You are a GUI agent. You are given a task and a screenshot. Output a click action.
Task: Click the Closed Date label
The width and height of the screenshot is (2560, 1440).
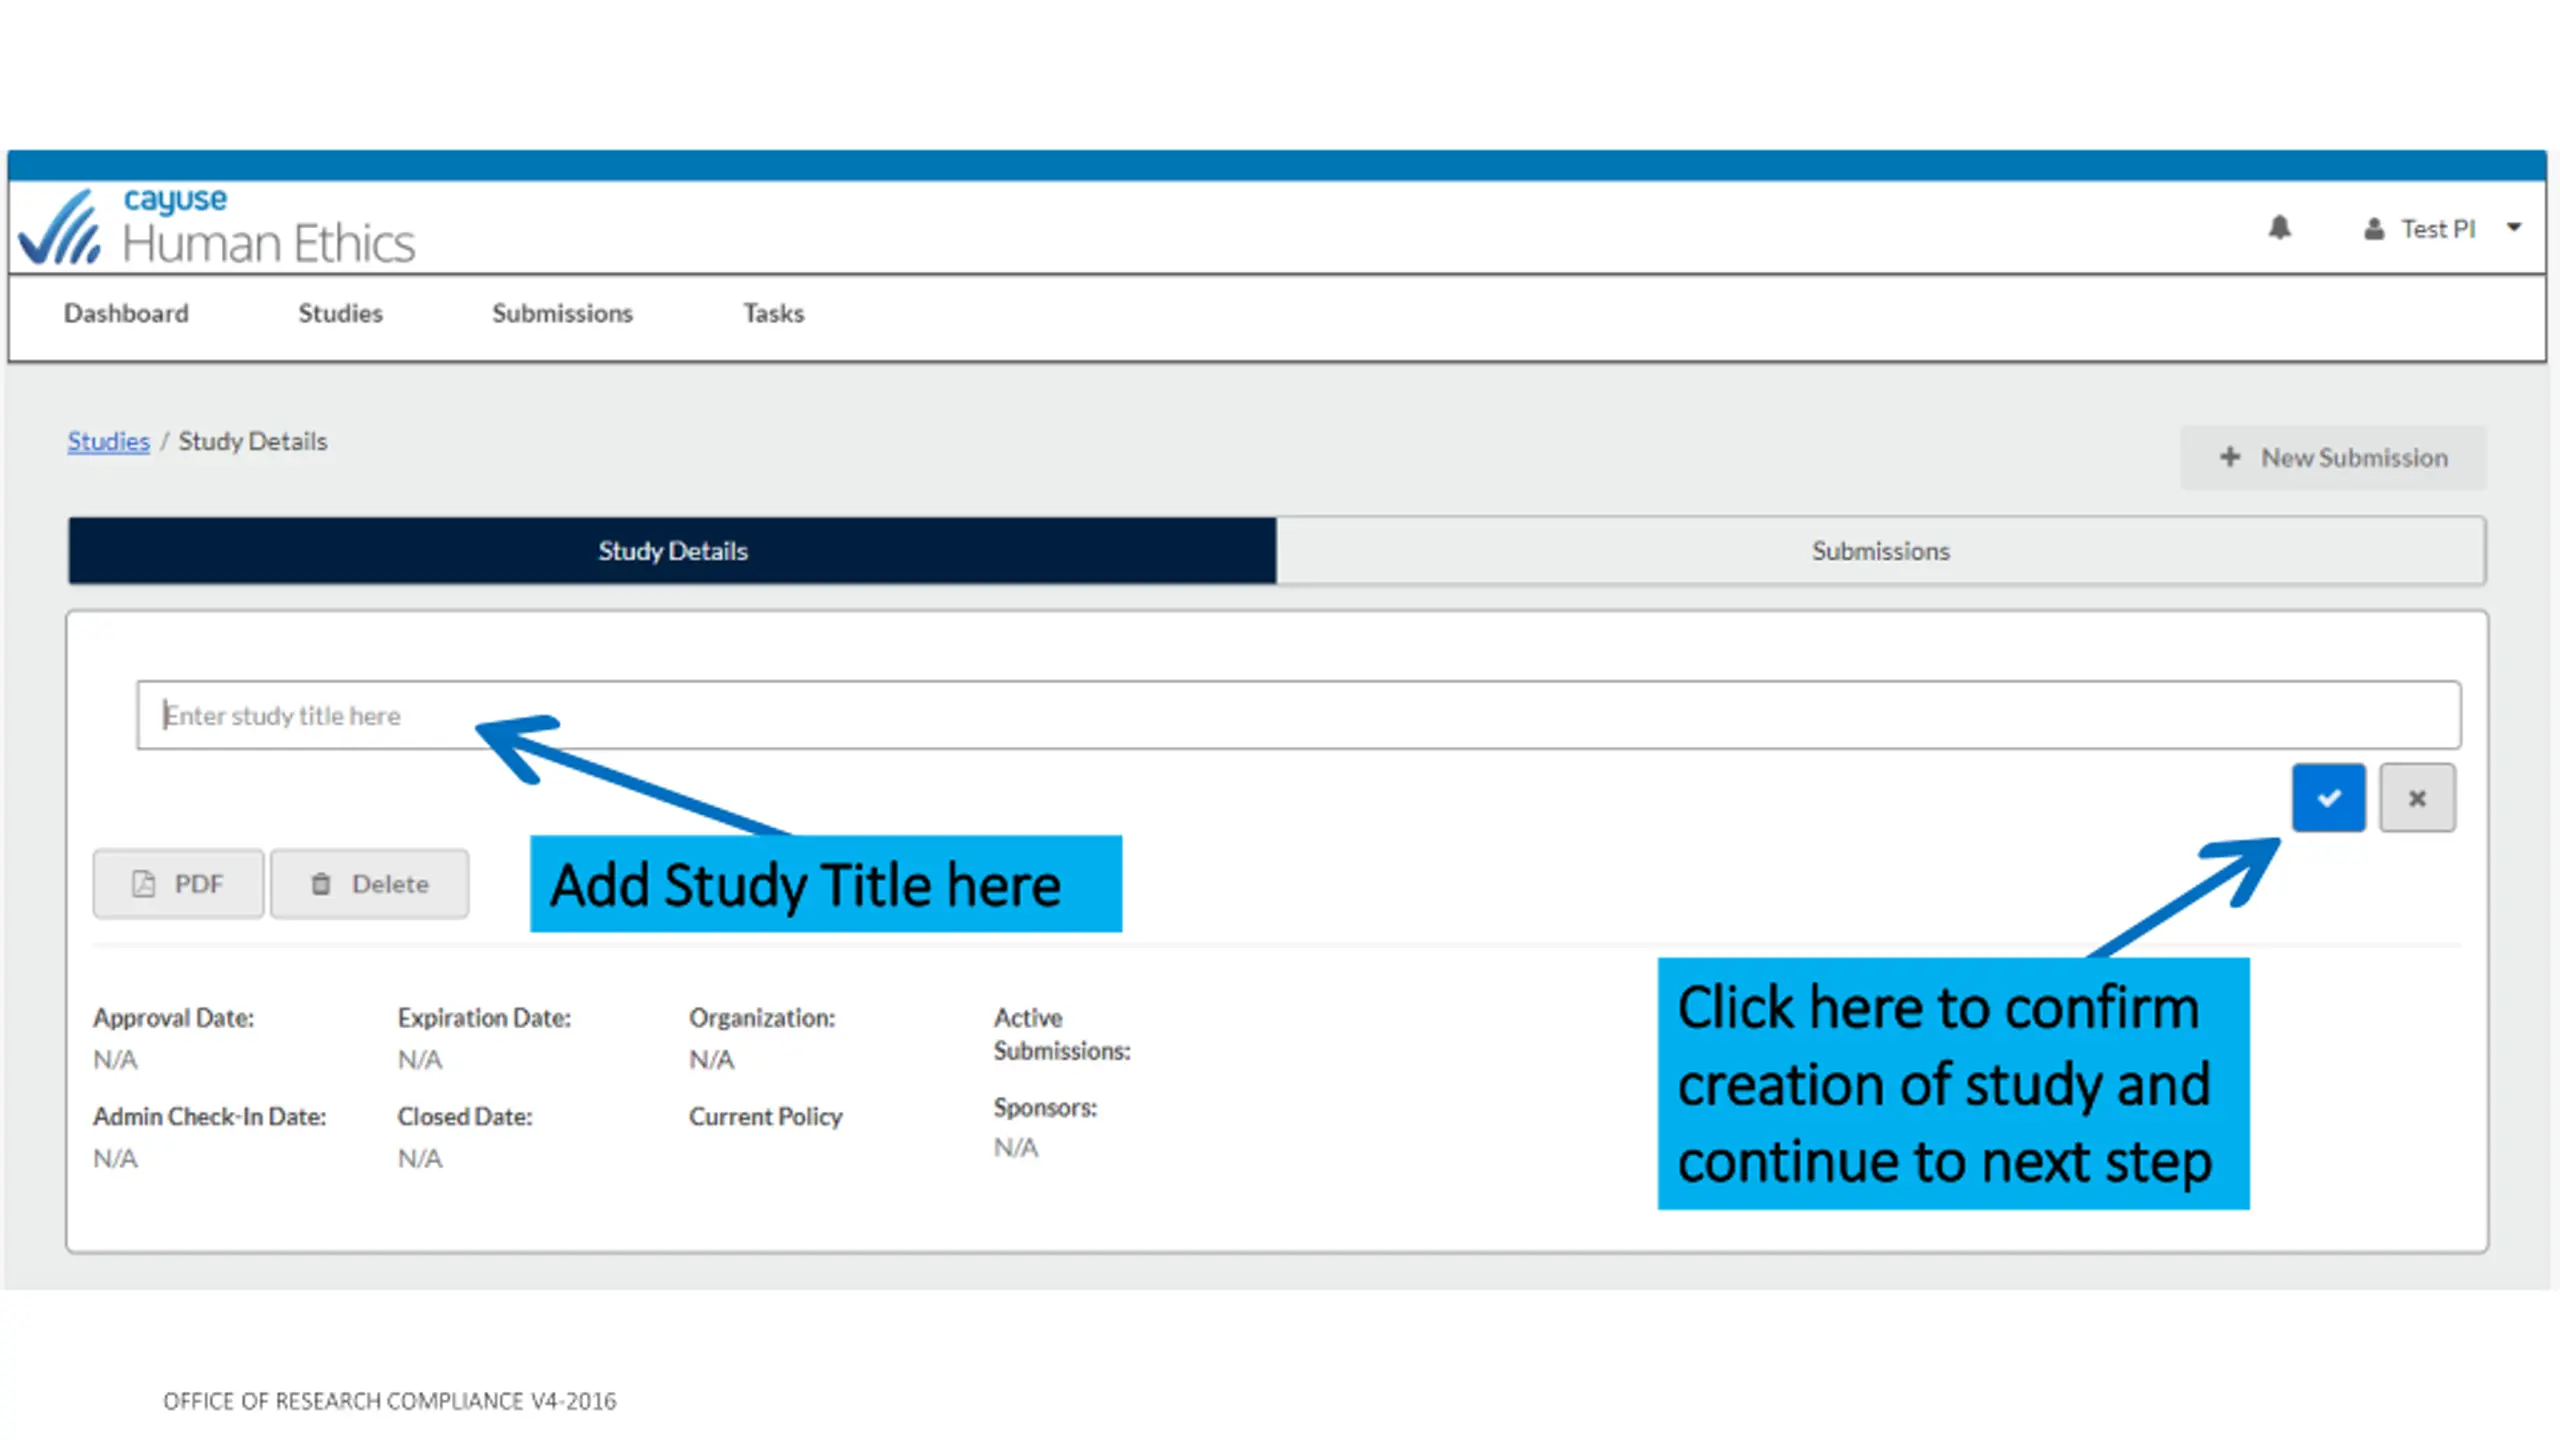pos(464,1116)
